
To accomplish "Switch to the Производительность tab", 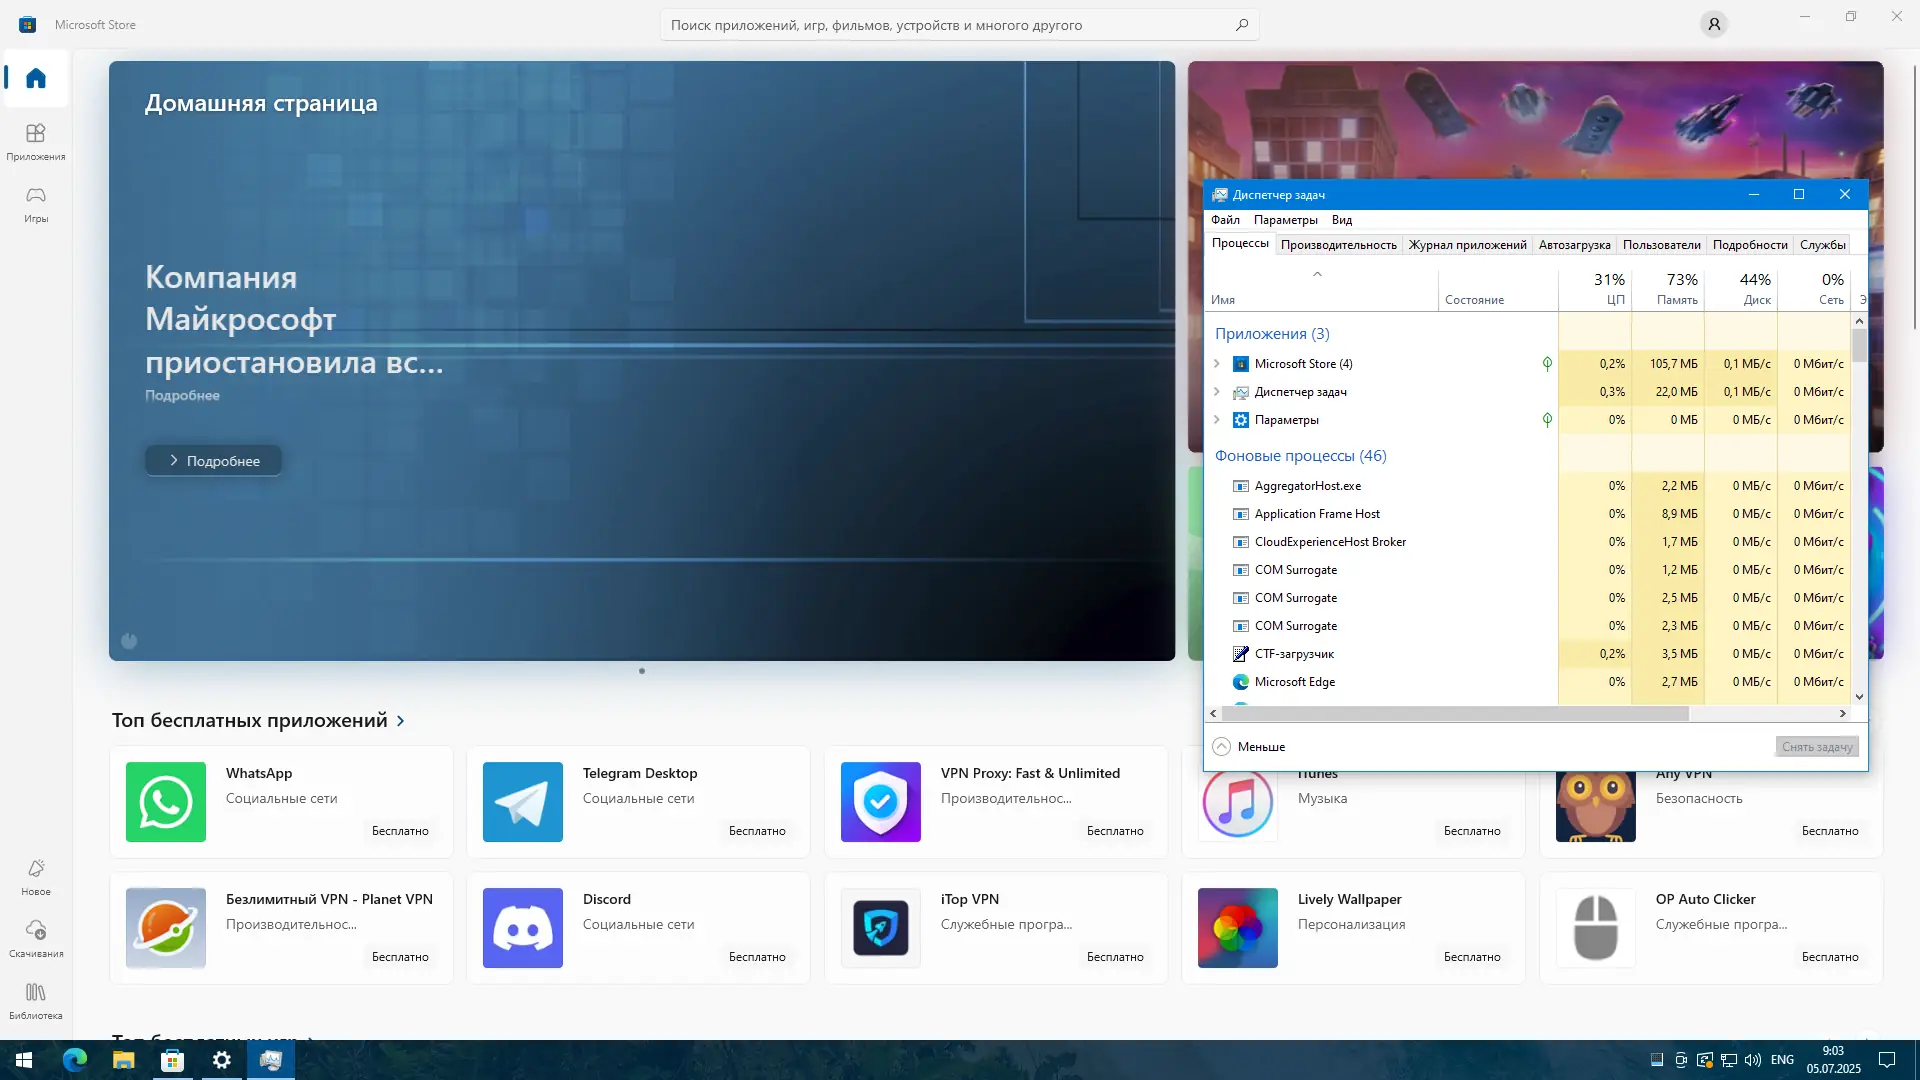I will click(x=1338, y=245).
